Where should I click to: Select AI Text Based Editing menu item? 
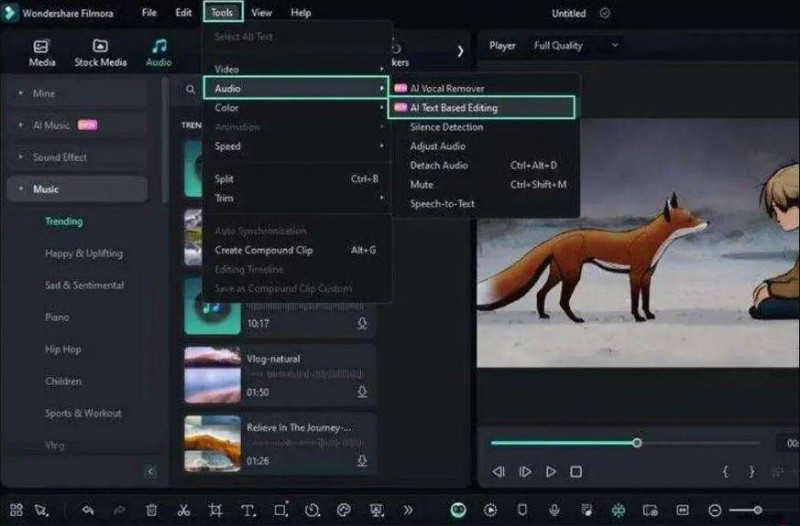pyautogui.click(x=481, y=107)
